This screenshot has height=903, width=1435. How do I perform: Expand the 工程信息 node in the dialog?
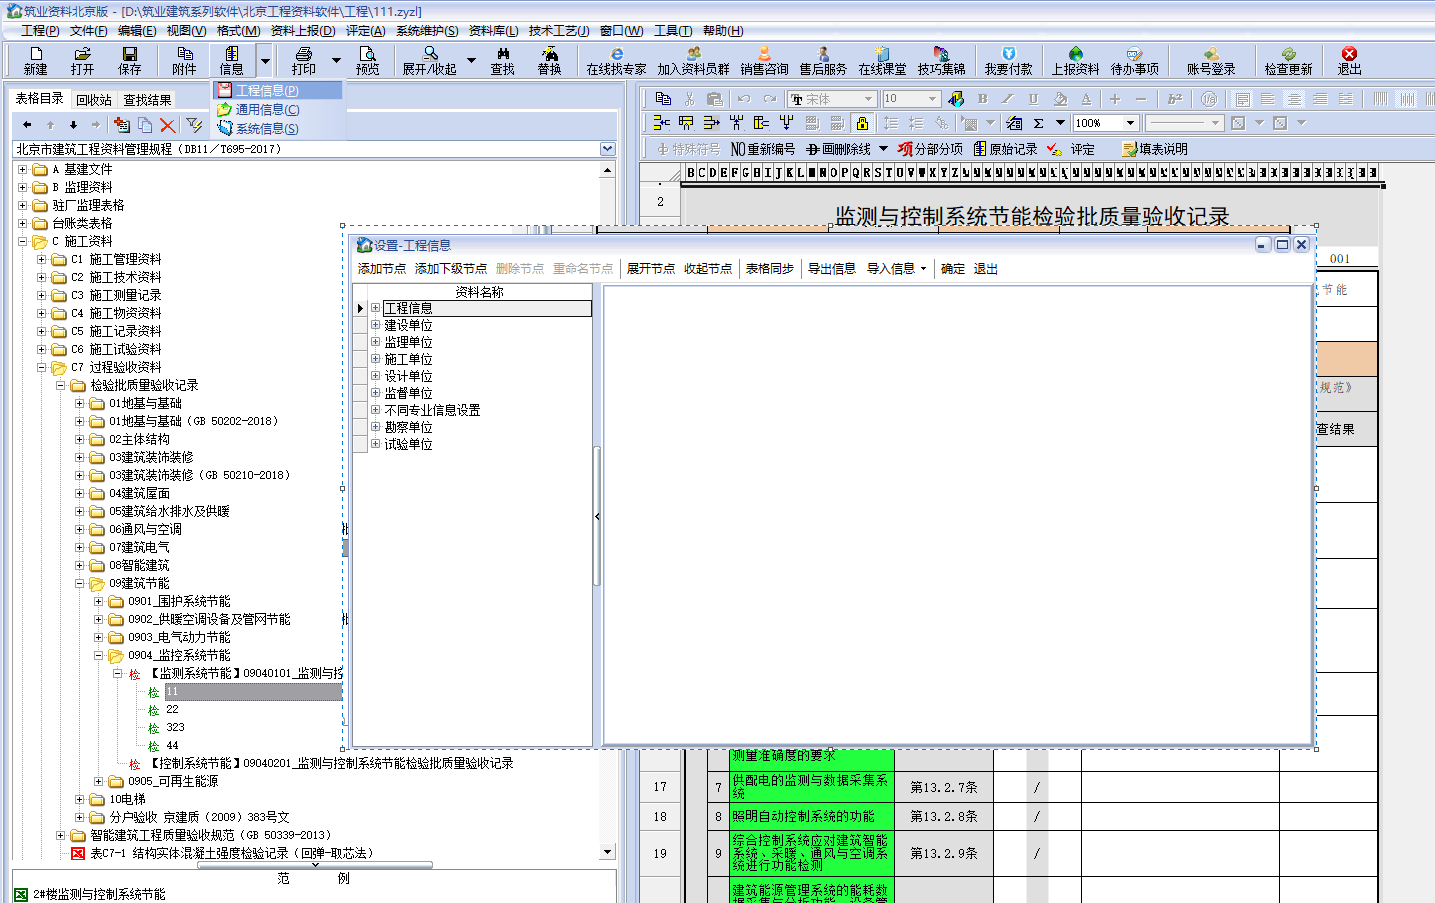[x=376, y=308]
